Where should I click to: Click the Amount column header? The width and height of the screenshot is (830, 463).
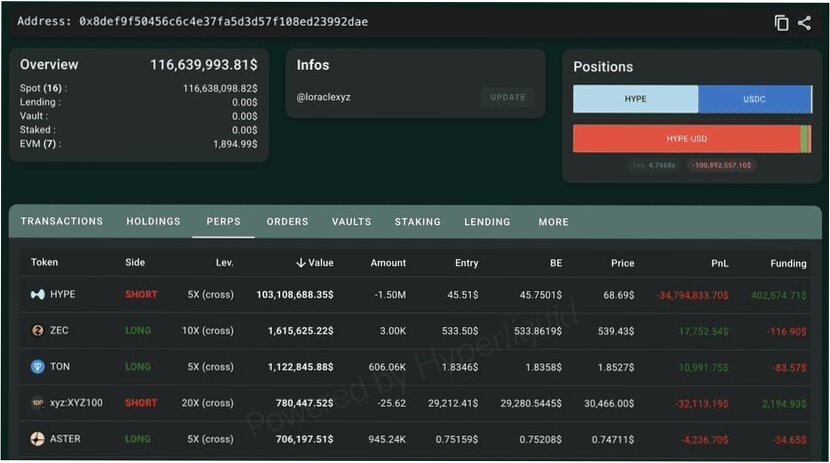coord(388,263)
